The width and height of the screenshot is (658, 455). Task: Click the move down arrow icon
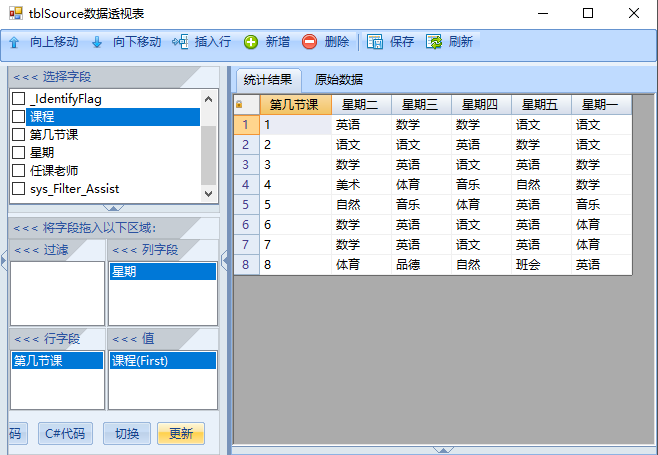(x=97, y=42)
